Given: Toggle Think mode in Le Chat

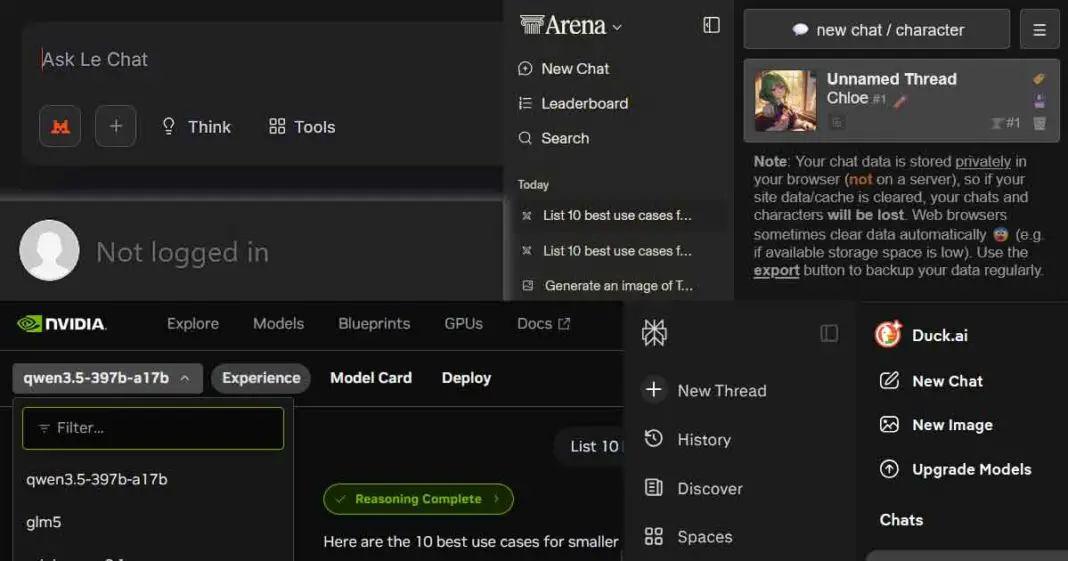Looking at the screenshot, I should coord(196,127).
